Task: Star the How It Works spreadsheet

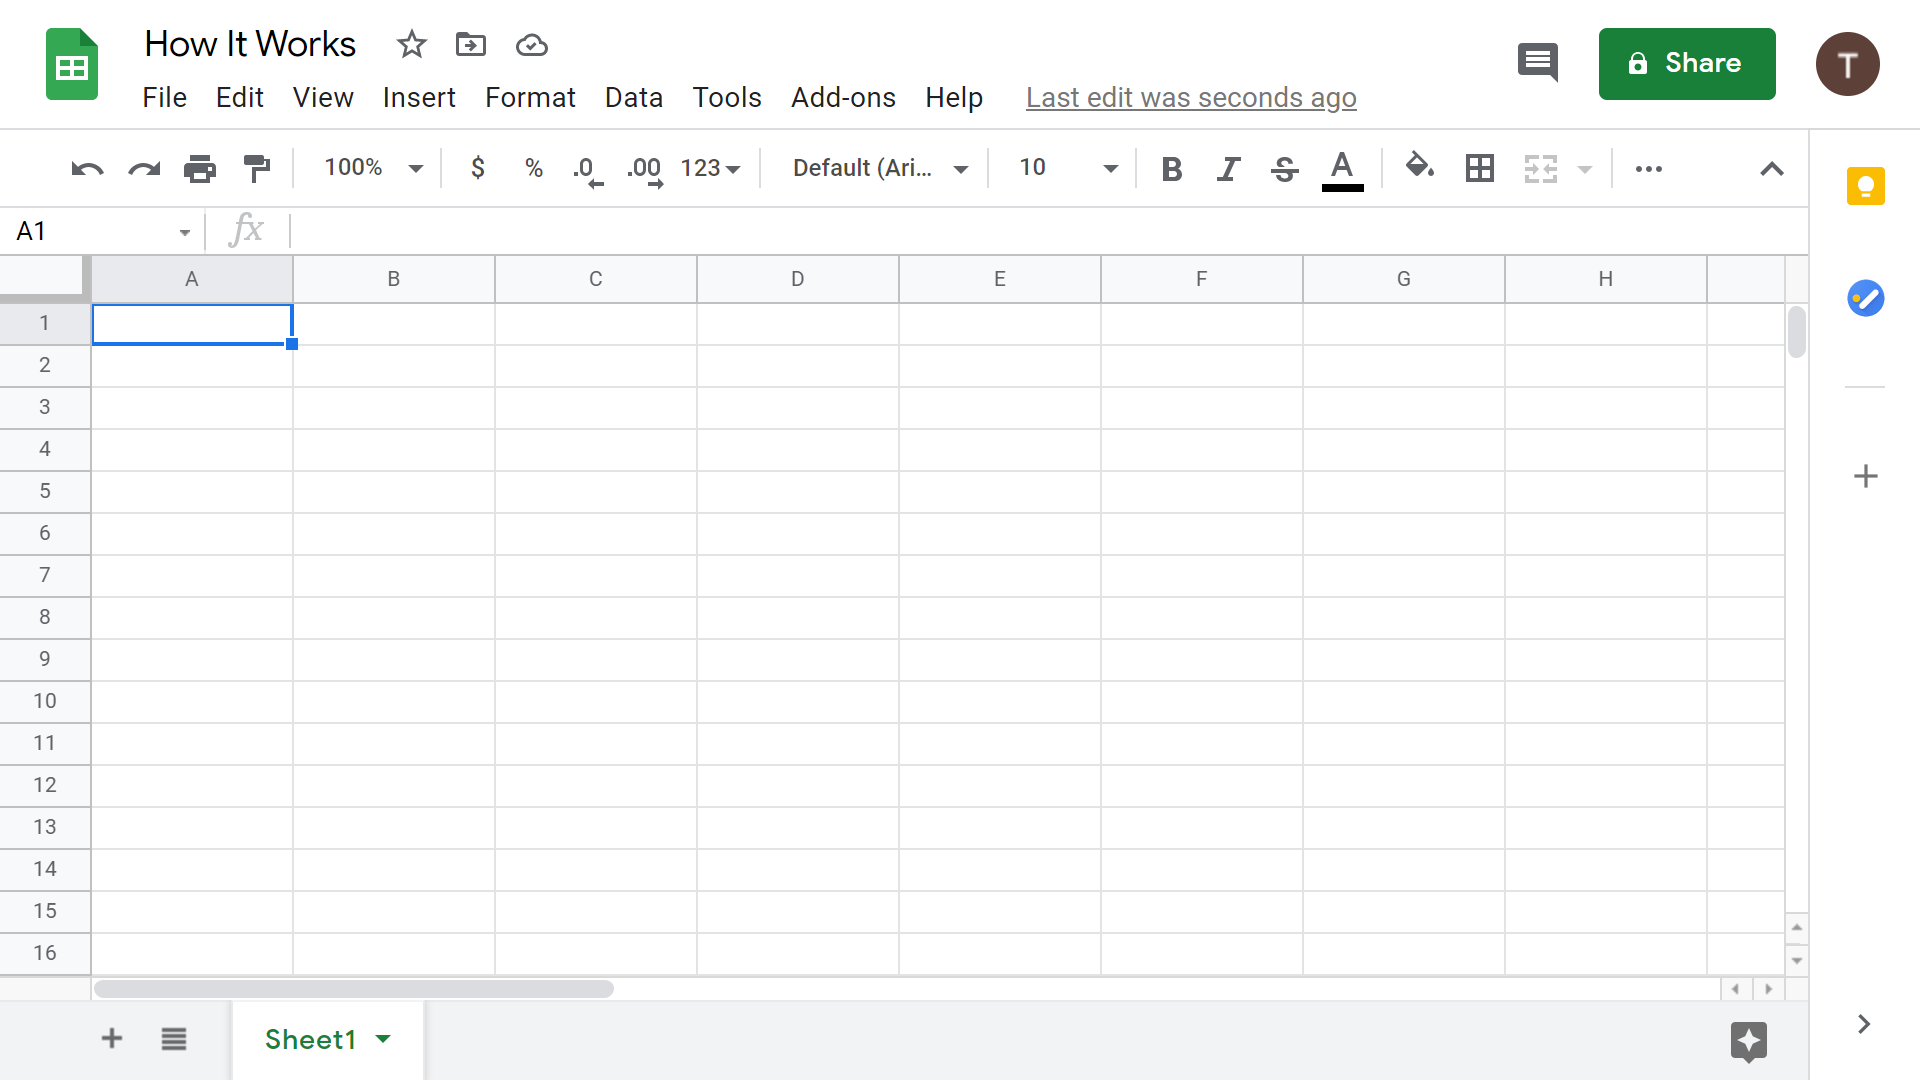Action: click(x=410, y=44)
